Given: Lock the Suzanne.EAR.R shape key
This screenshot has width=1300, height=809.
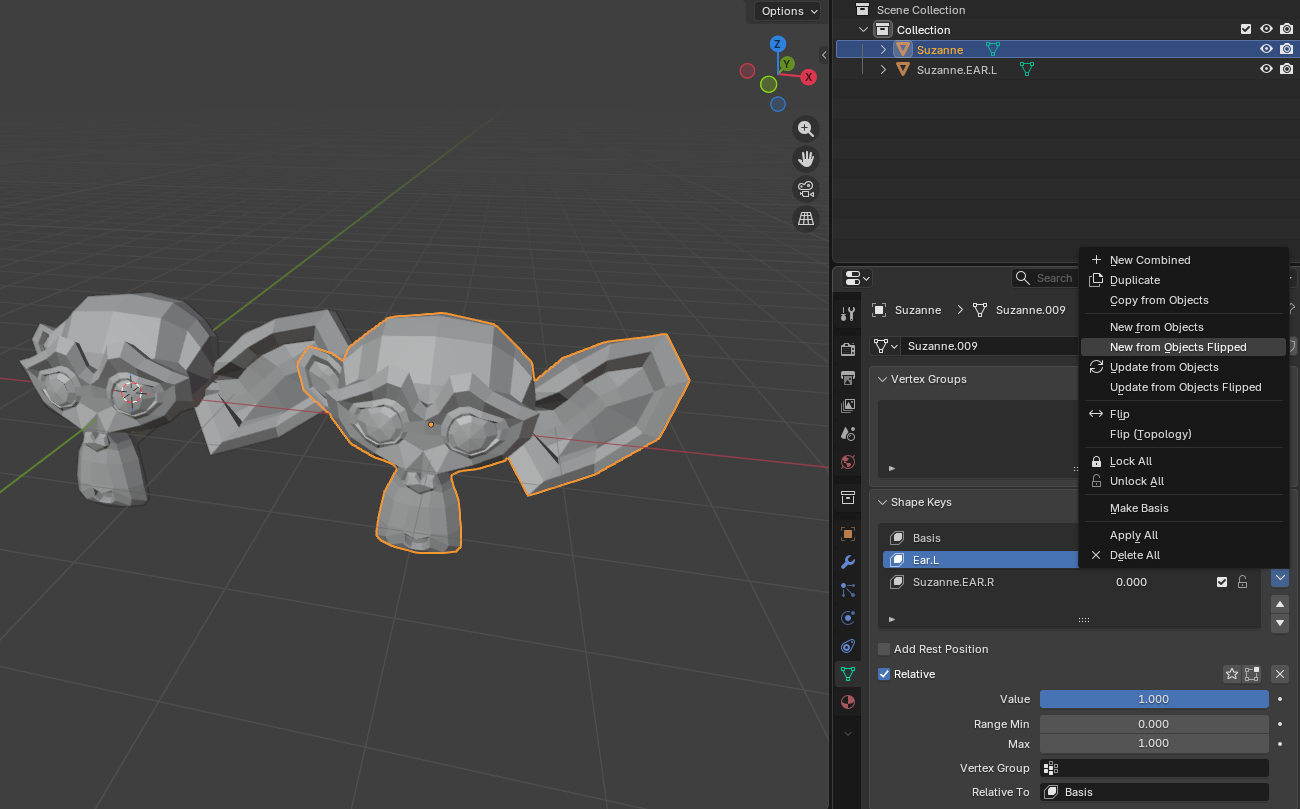Looking at the screenshot, I should 1242,582.
